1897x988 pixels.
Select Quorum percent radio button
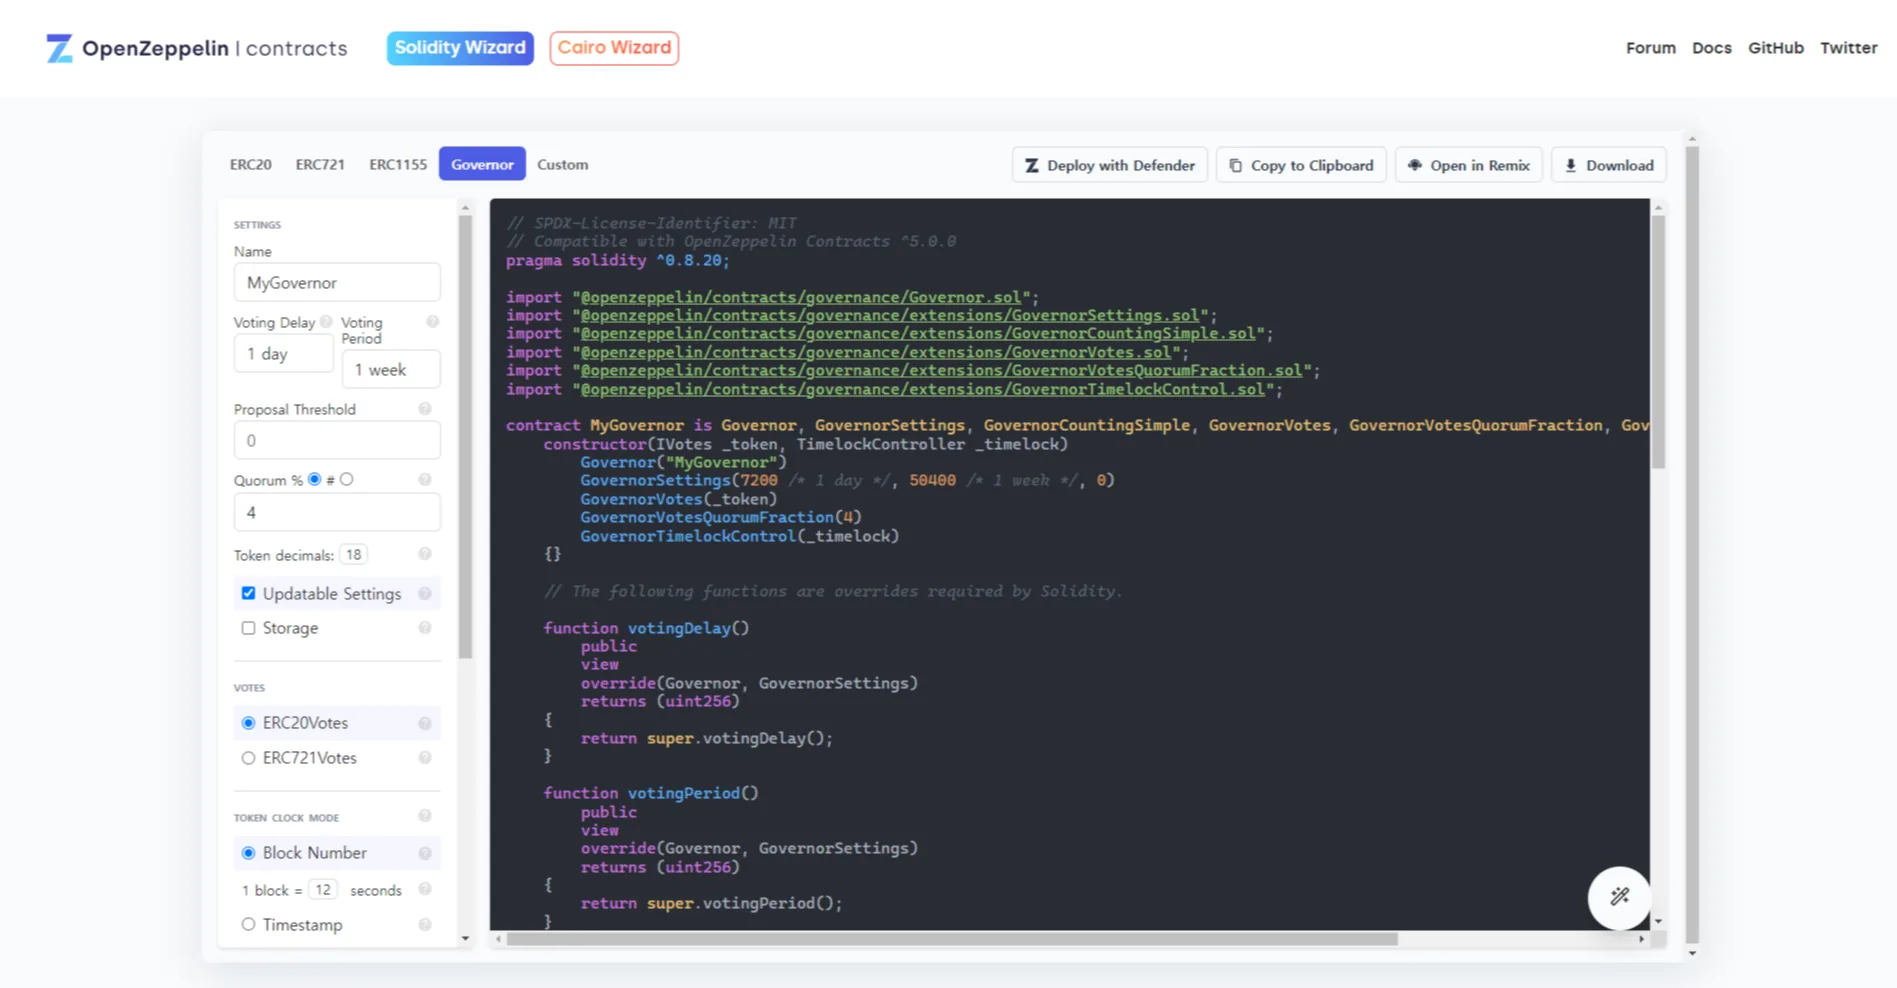coord(314,479)
